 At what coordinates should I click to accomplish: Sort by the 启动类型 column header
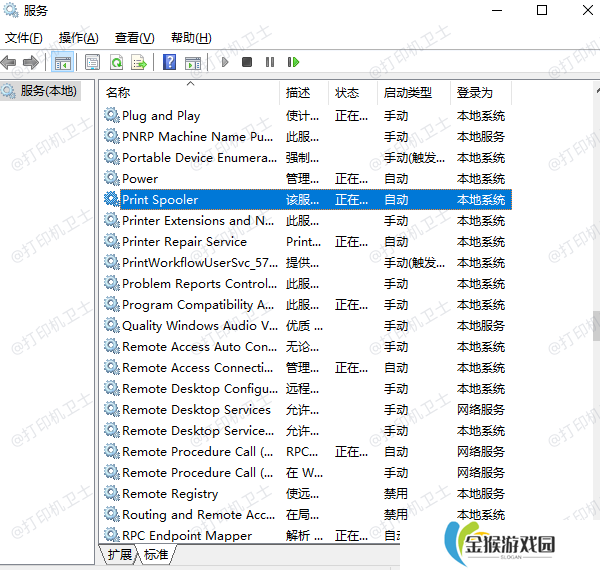click(414, 93)
